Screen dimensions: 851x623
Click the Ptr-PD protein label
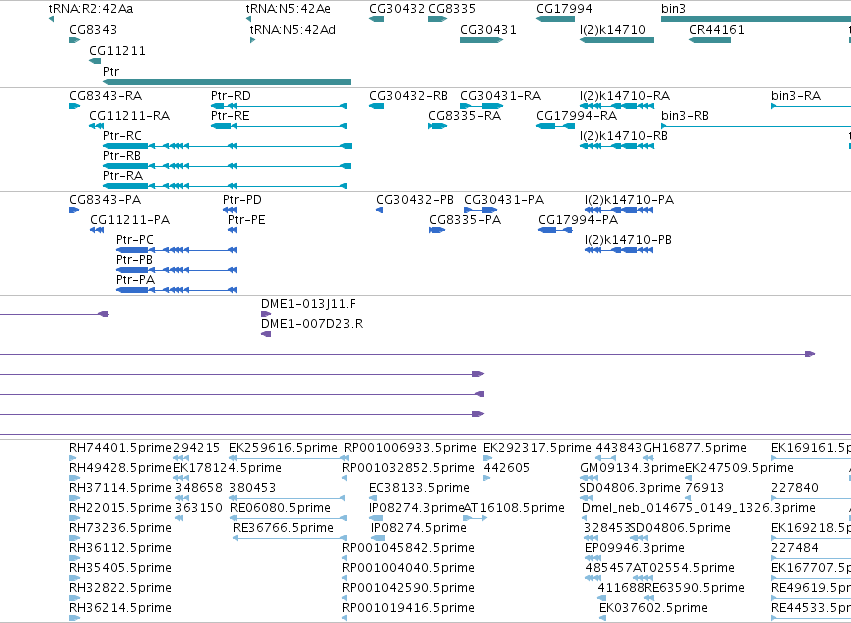click(x=242, y=200)
